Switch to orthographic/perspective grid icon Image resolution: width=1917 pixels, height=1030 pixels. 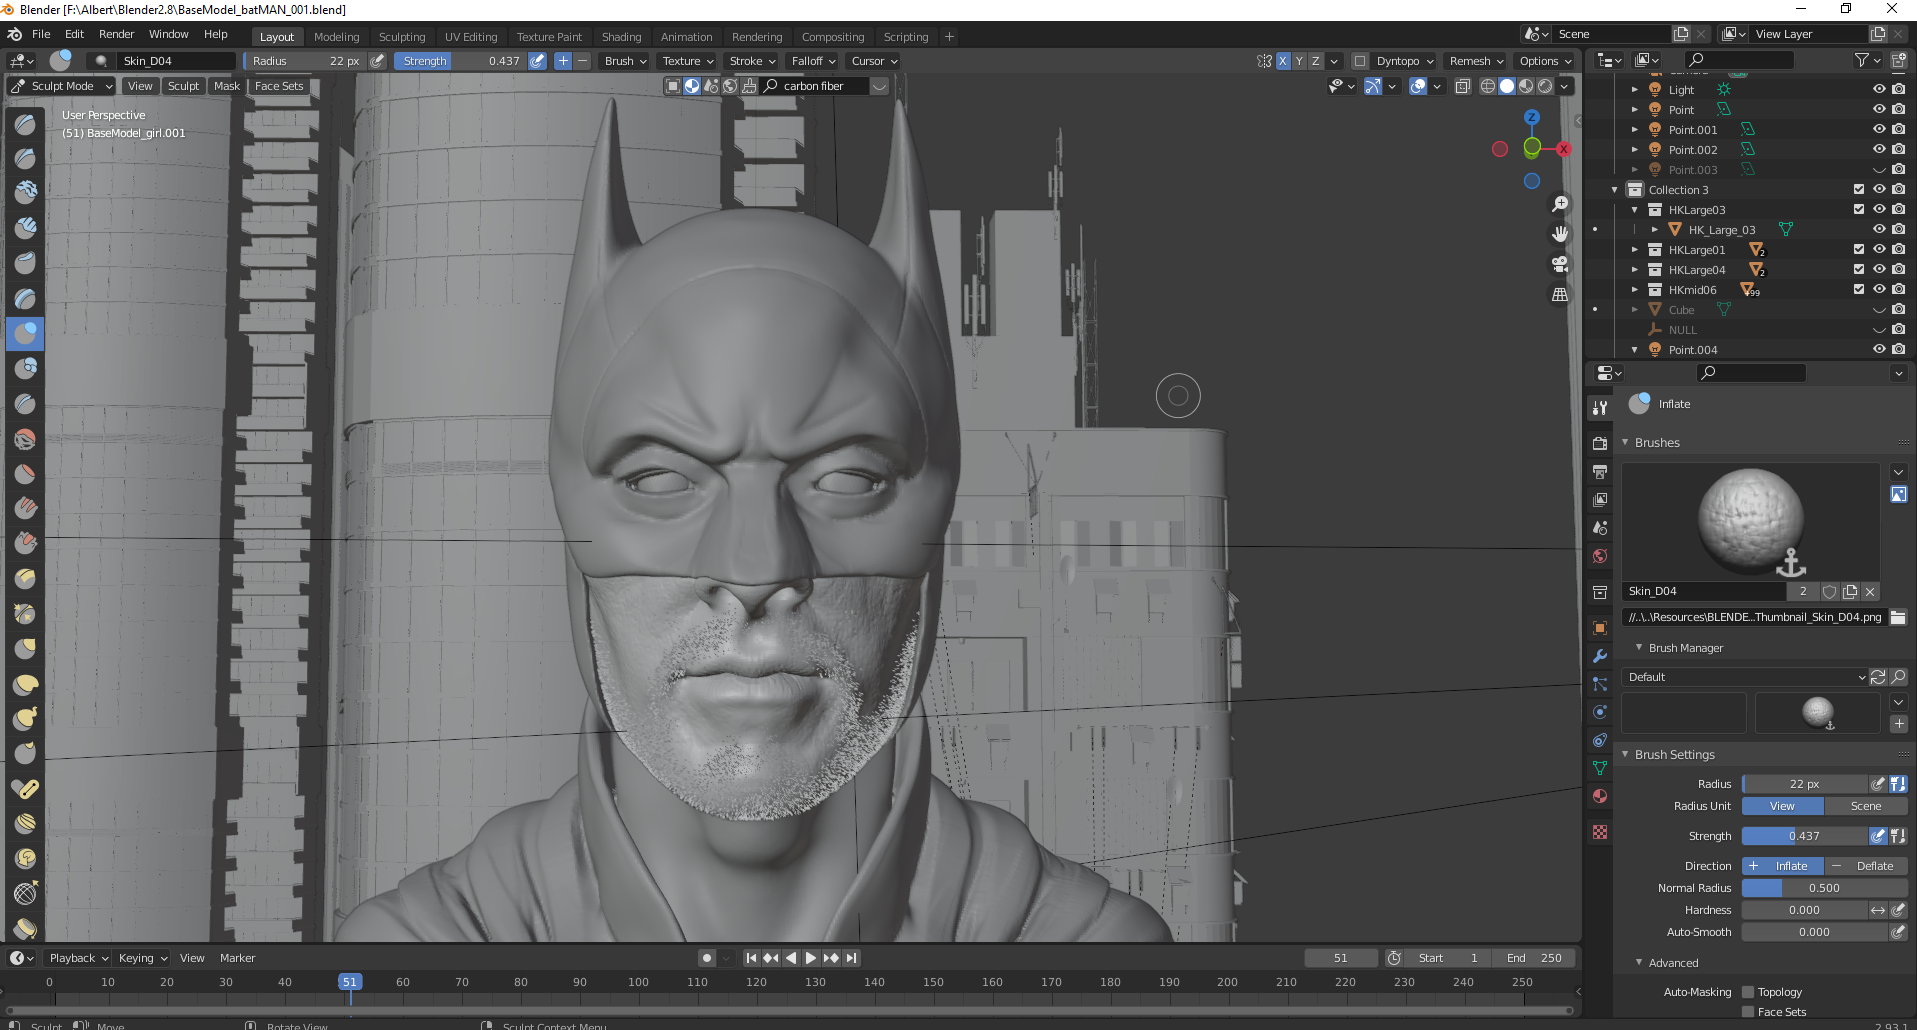pos(1559,294)
